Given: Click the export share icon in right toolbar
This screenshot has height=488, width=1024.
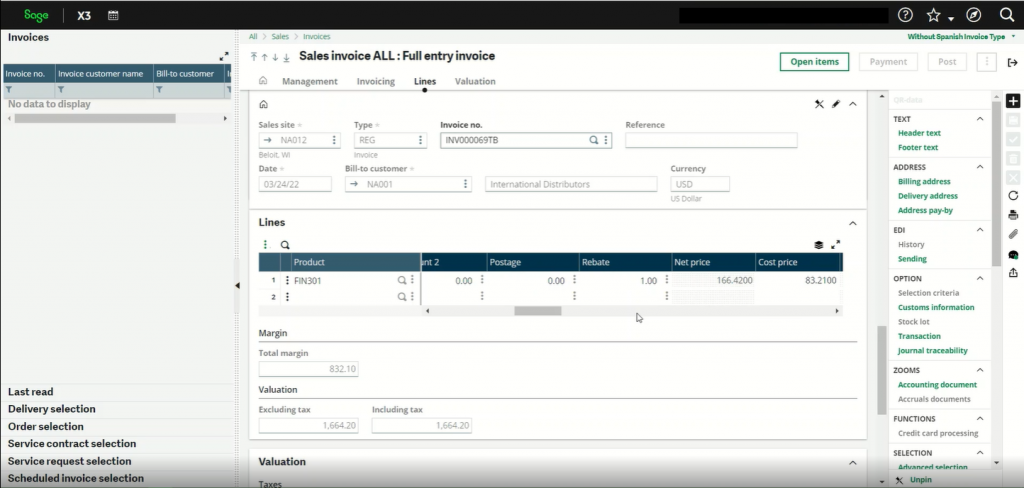Looking at the screenshot, I should point(1013,273).
